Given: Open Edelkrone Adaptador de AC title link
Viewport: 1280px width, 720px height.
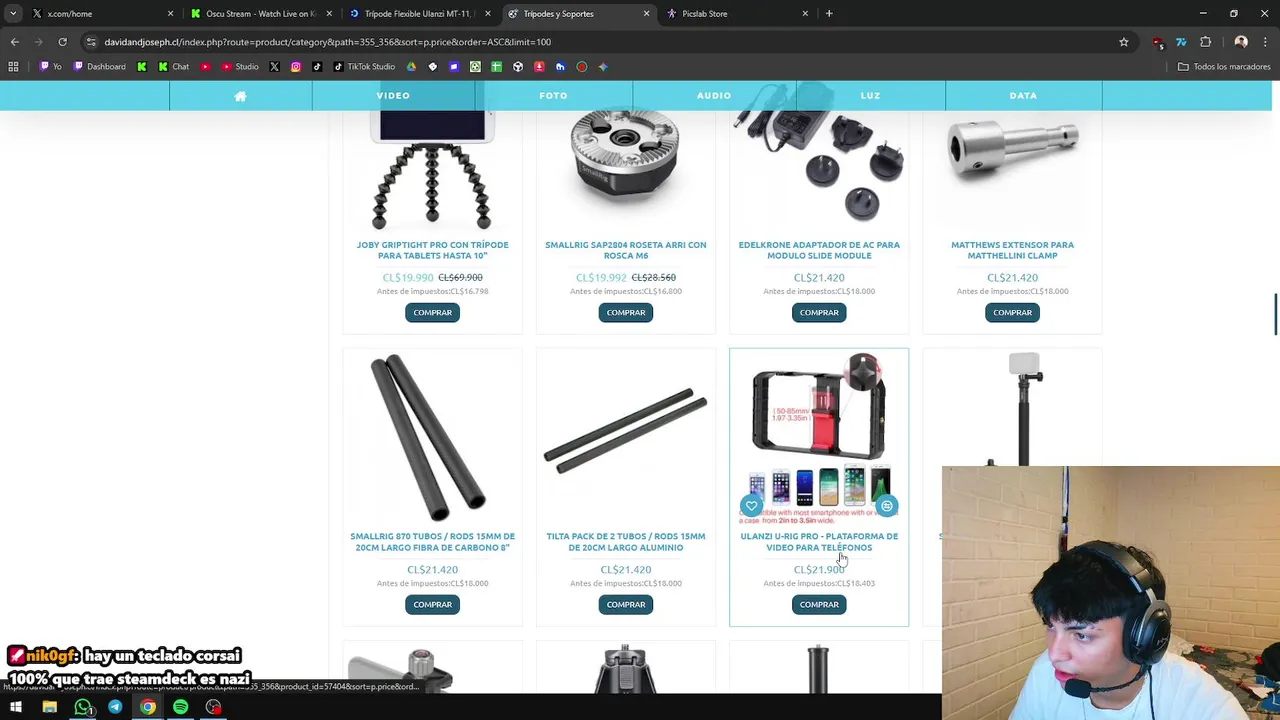Looking at the screenshot, I should click(819, 250).
